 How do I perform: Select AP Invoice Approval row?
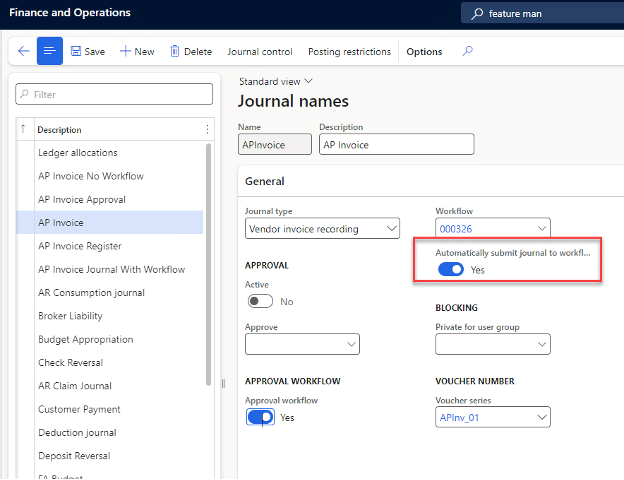pos(109,199)
